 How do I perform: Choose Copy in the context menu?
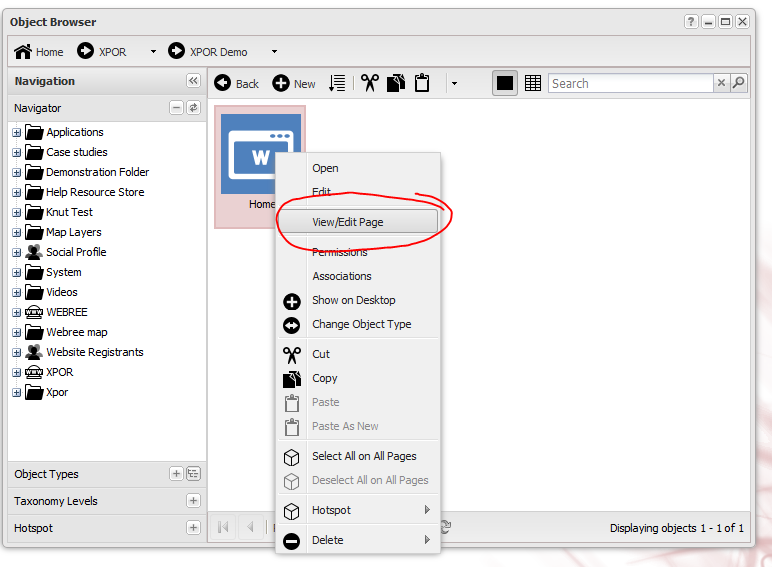click(358, 378)
